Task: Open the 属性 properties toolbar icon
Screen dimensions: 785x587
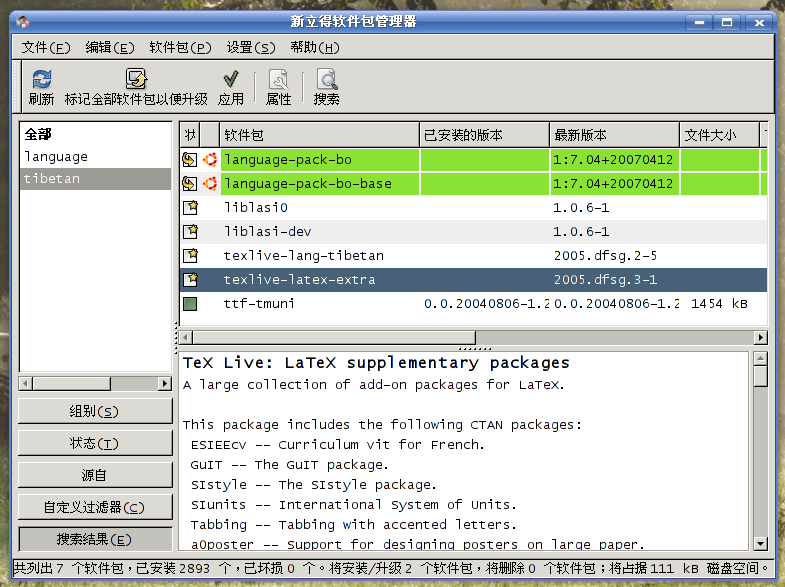Action: [278, 79]
